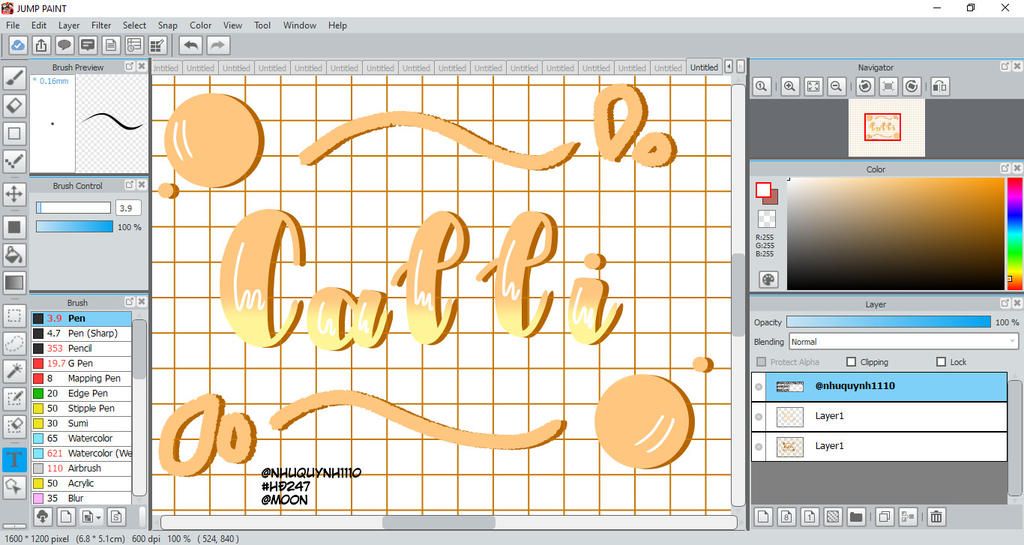The width and height of the screenshot is (1024, 545).
Task: Zoom in using the Navigator plus magnifier
Action: tap(790, 86)
